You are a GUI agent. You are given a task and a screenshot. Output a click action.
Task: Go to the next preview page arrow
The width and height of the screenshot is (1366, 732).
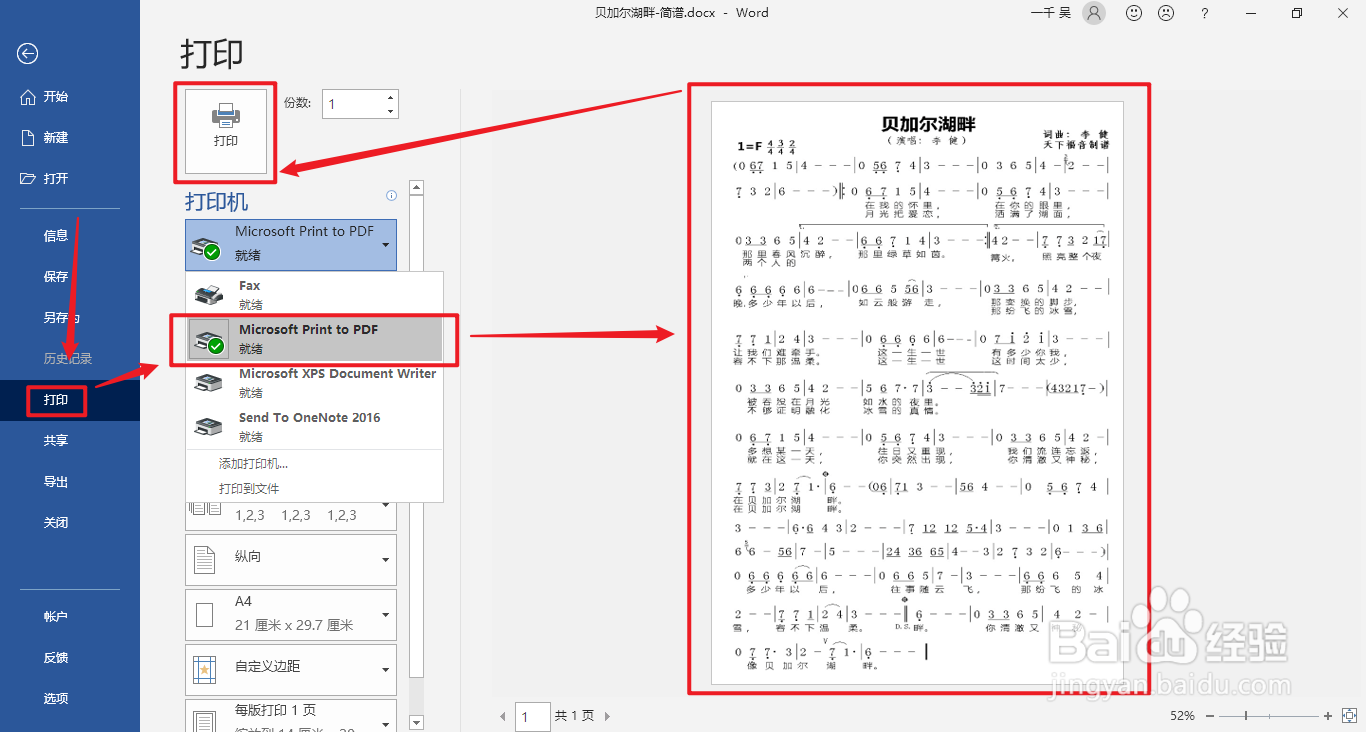607,716
